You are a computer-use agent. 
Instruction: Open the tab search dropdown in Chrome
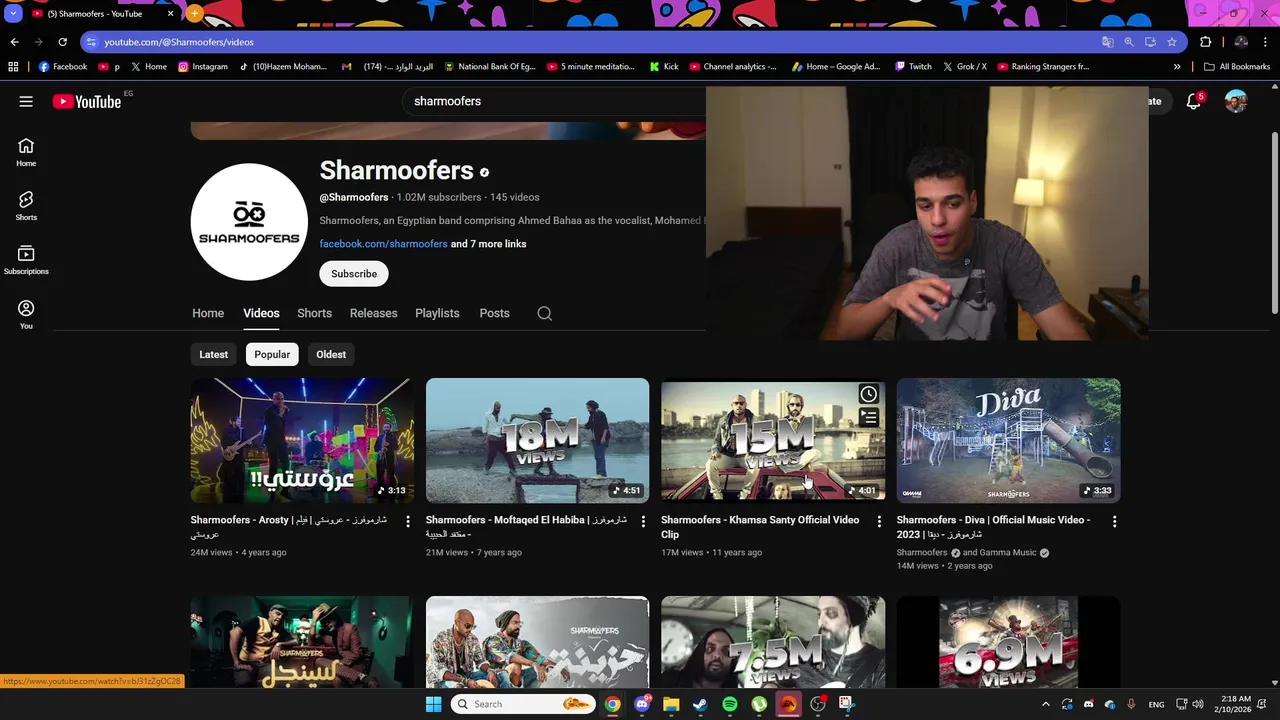(x=13, y=14)
